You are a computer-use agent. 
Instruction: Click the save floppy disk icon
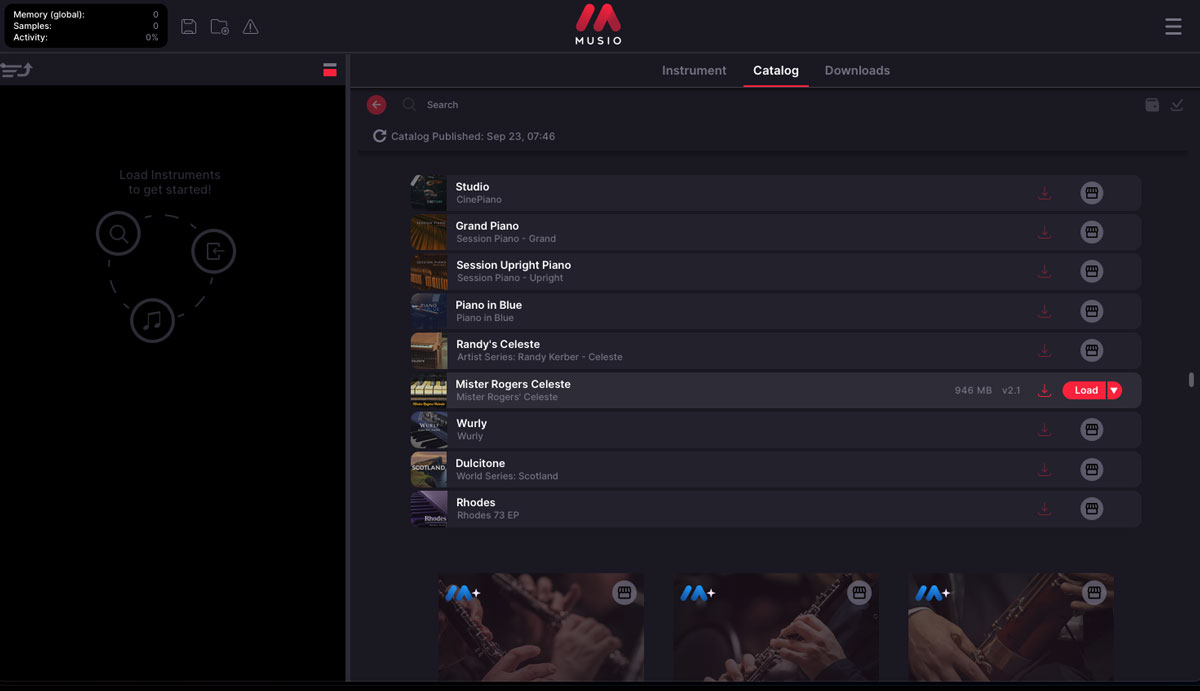click(188, 27)
